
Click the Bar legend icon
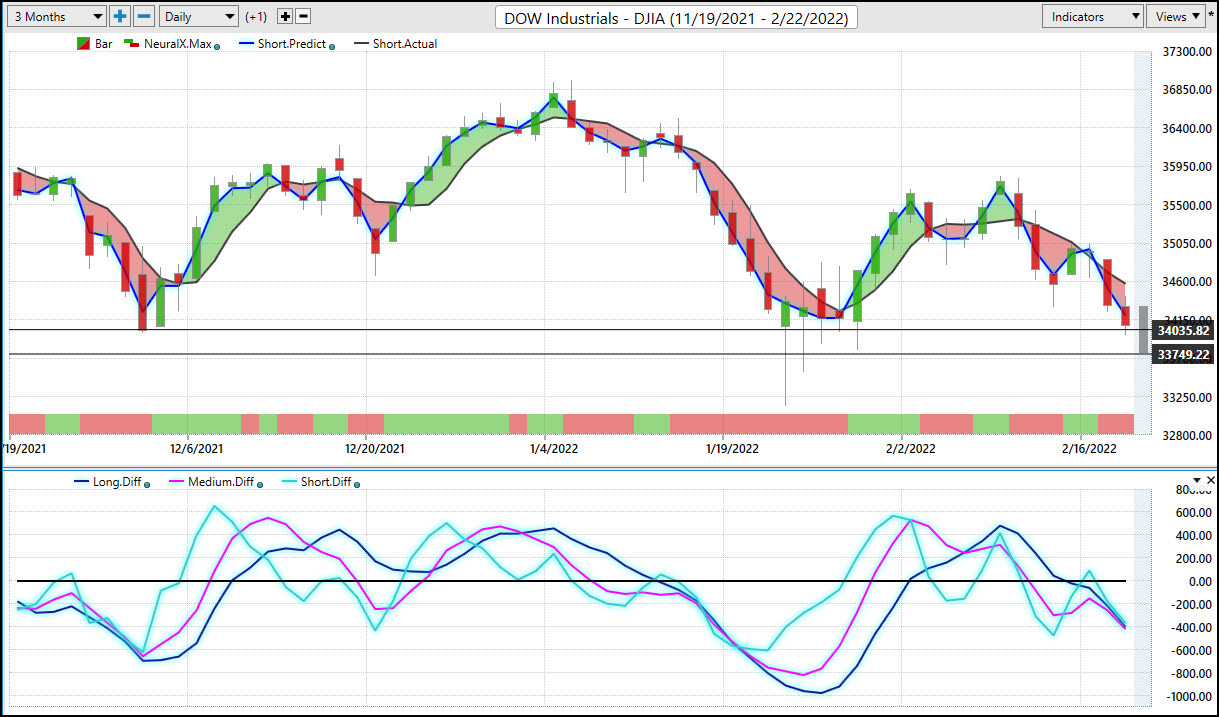84,44
